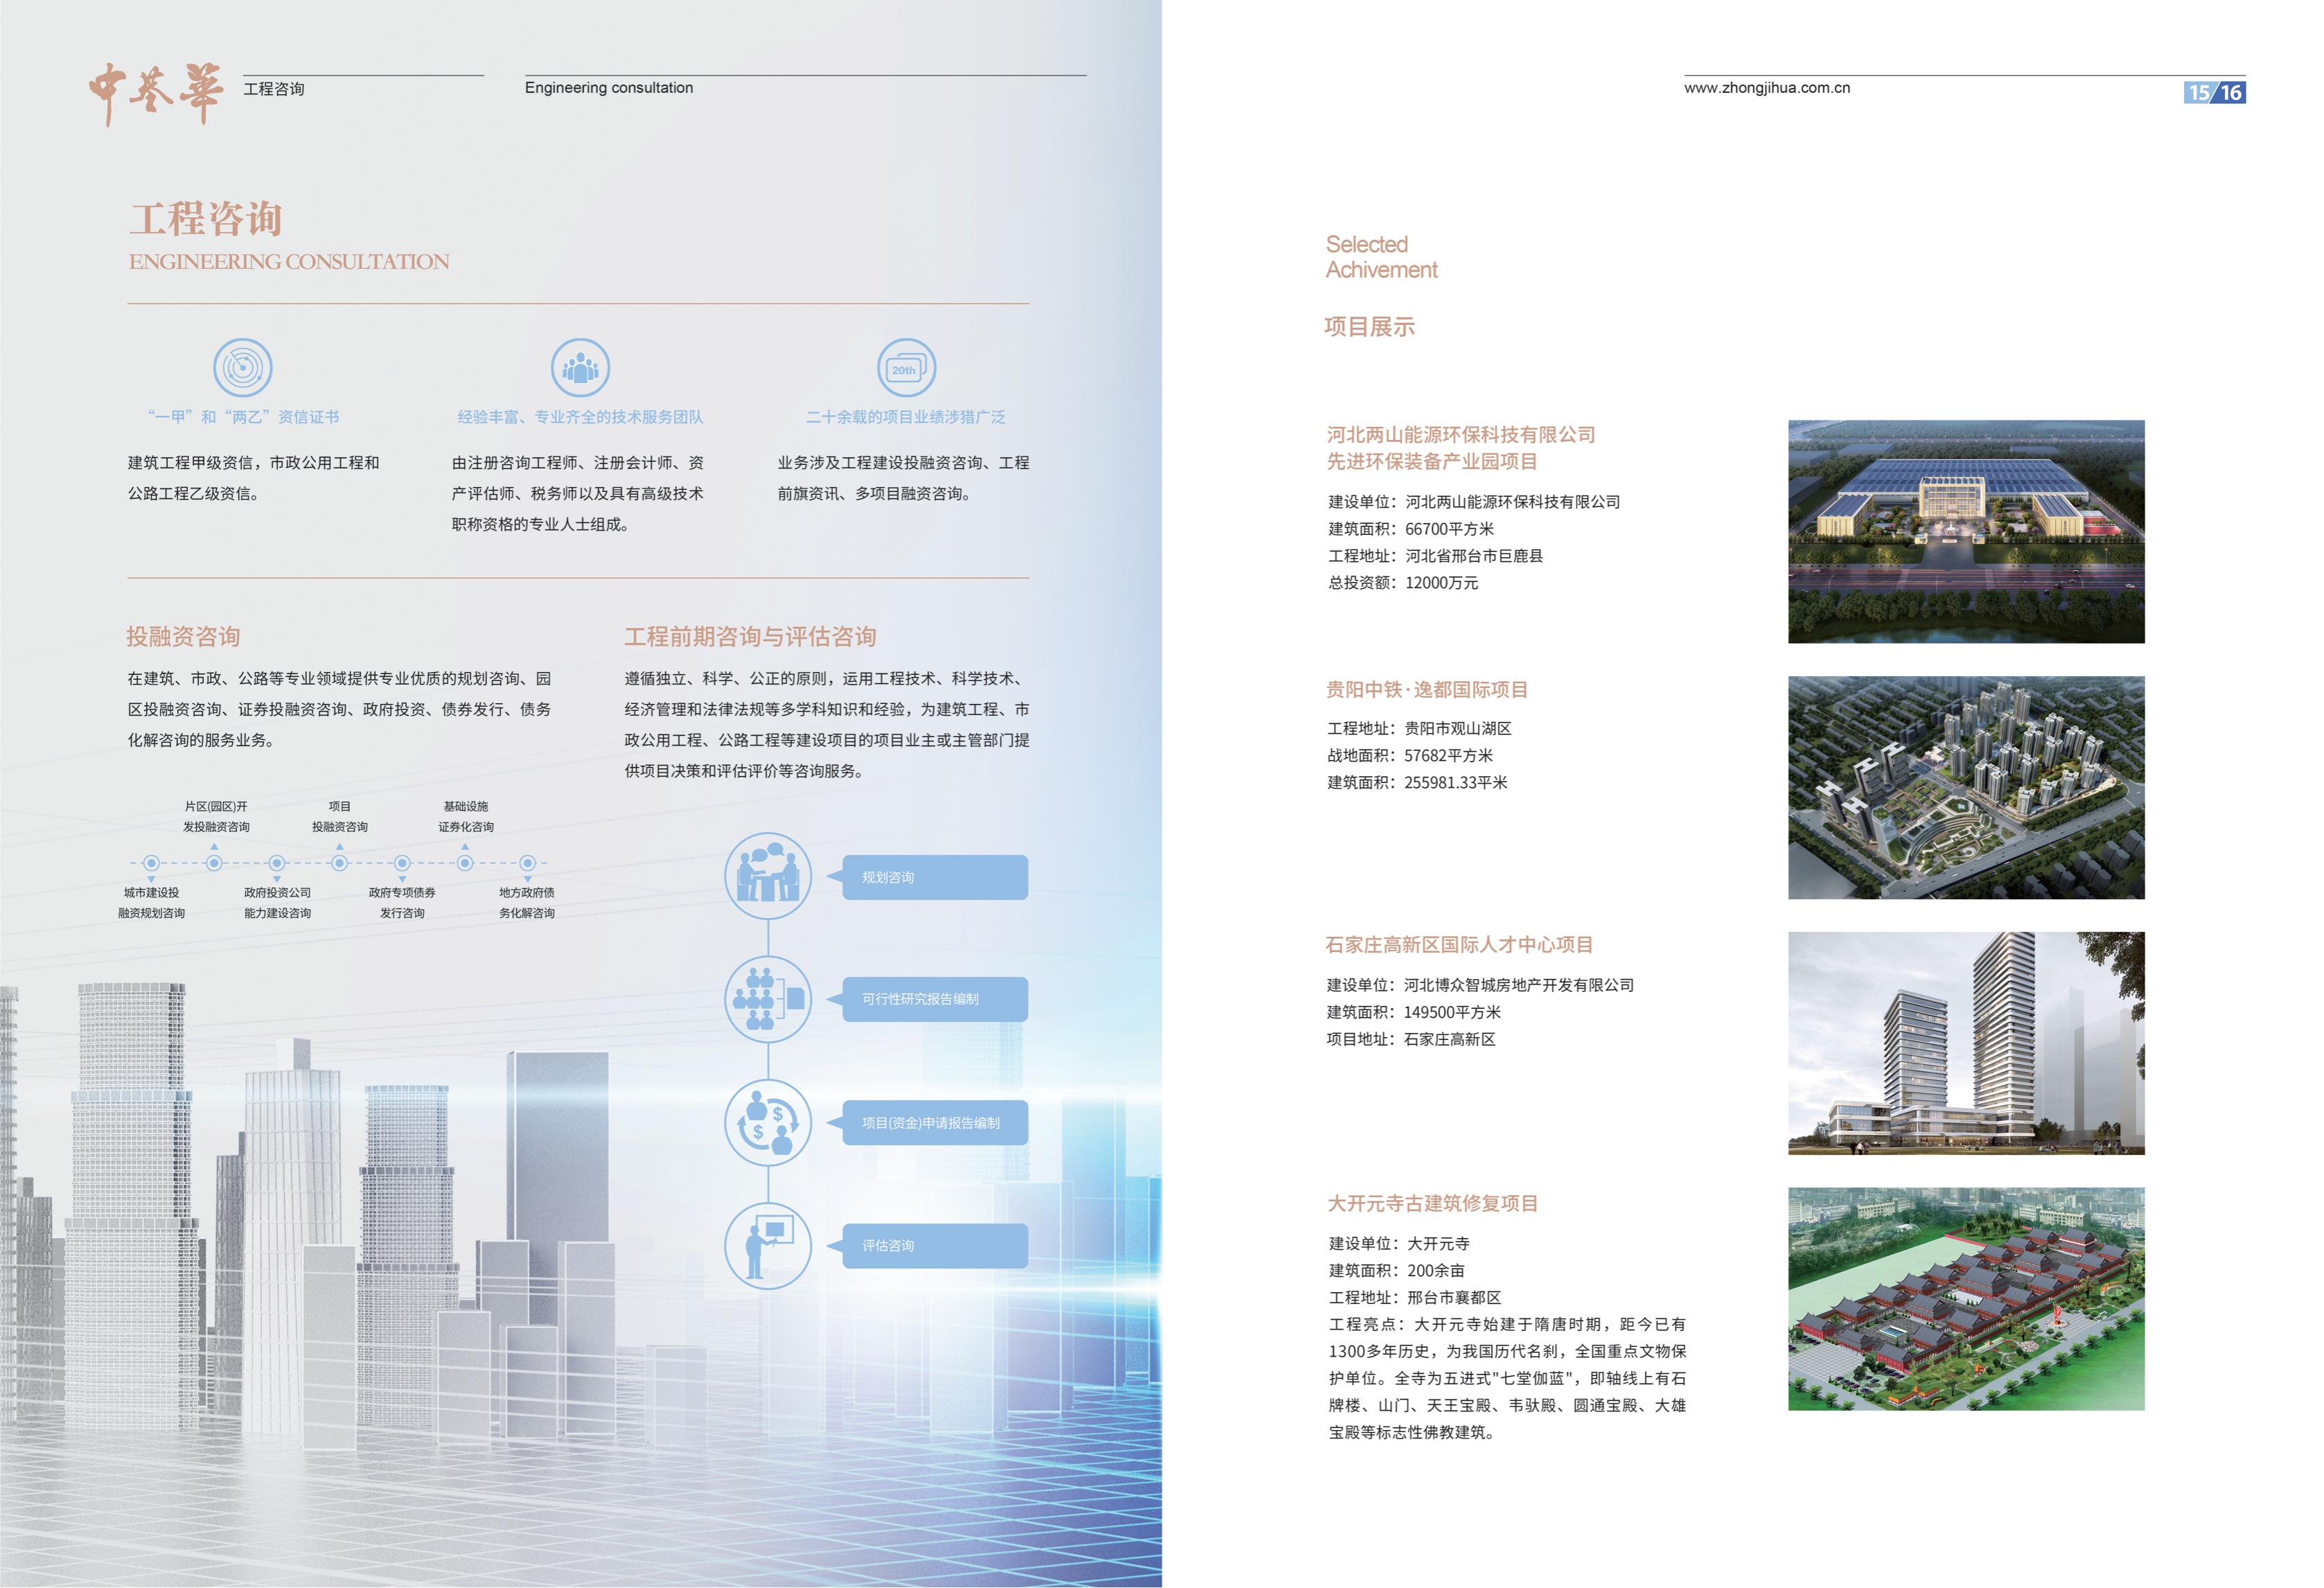The height and width of the screenshot is (1588, 2324).
Task: Click the paragraph starting 遵循独立、科学、公正的原则
Action: pos(827,725)
